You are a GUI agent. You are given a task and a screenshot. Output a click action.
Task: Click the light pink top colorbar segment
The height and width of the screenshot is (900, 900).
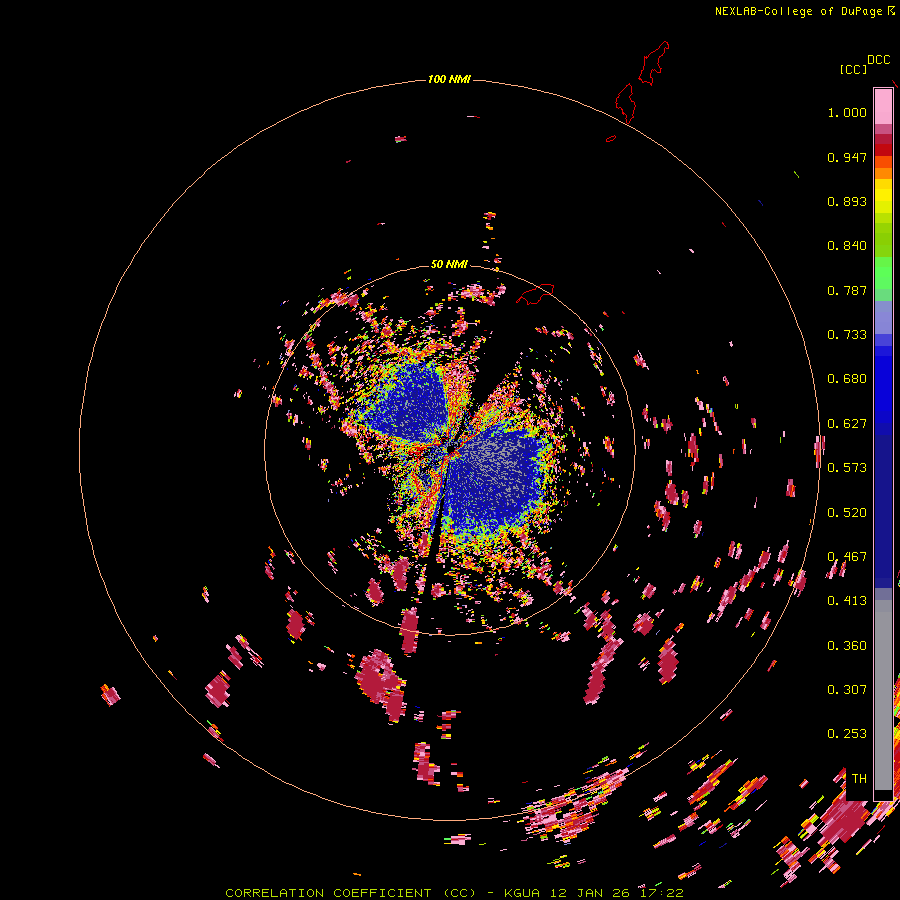[883, 106]
